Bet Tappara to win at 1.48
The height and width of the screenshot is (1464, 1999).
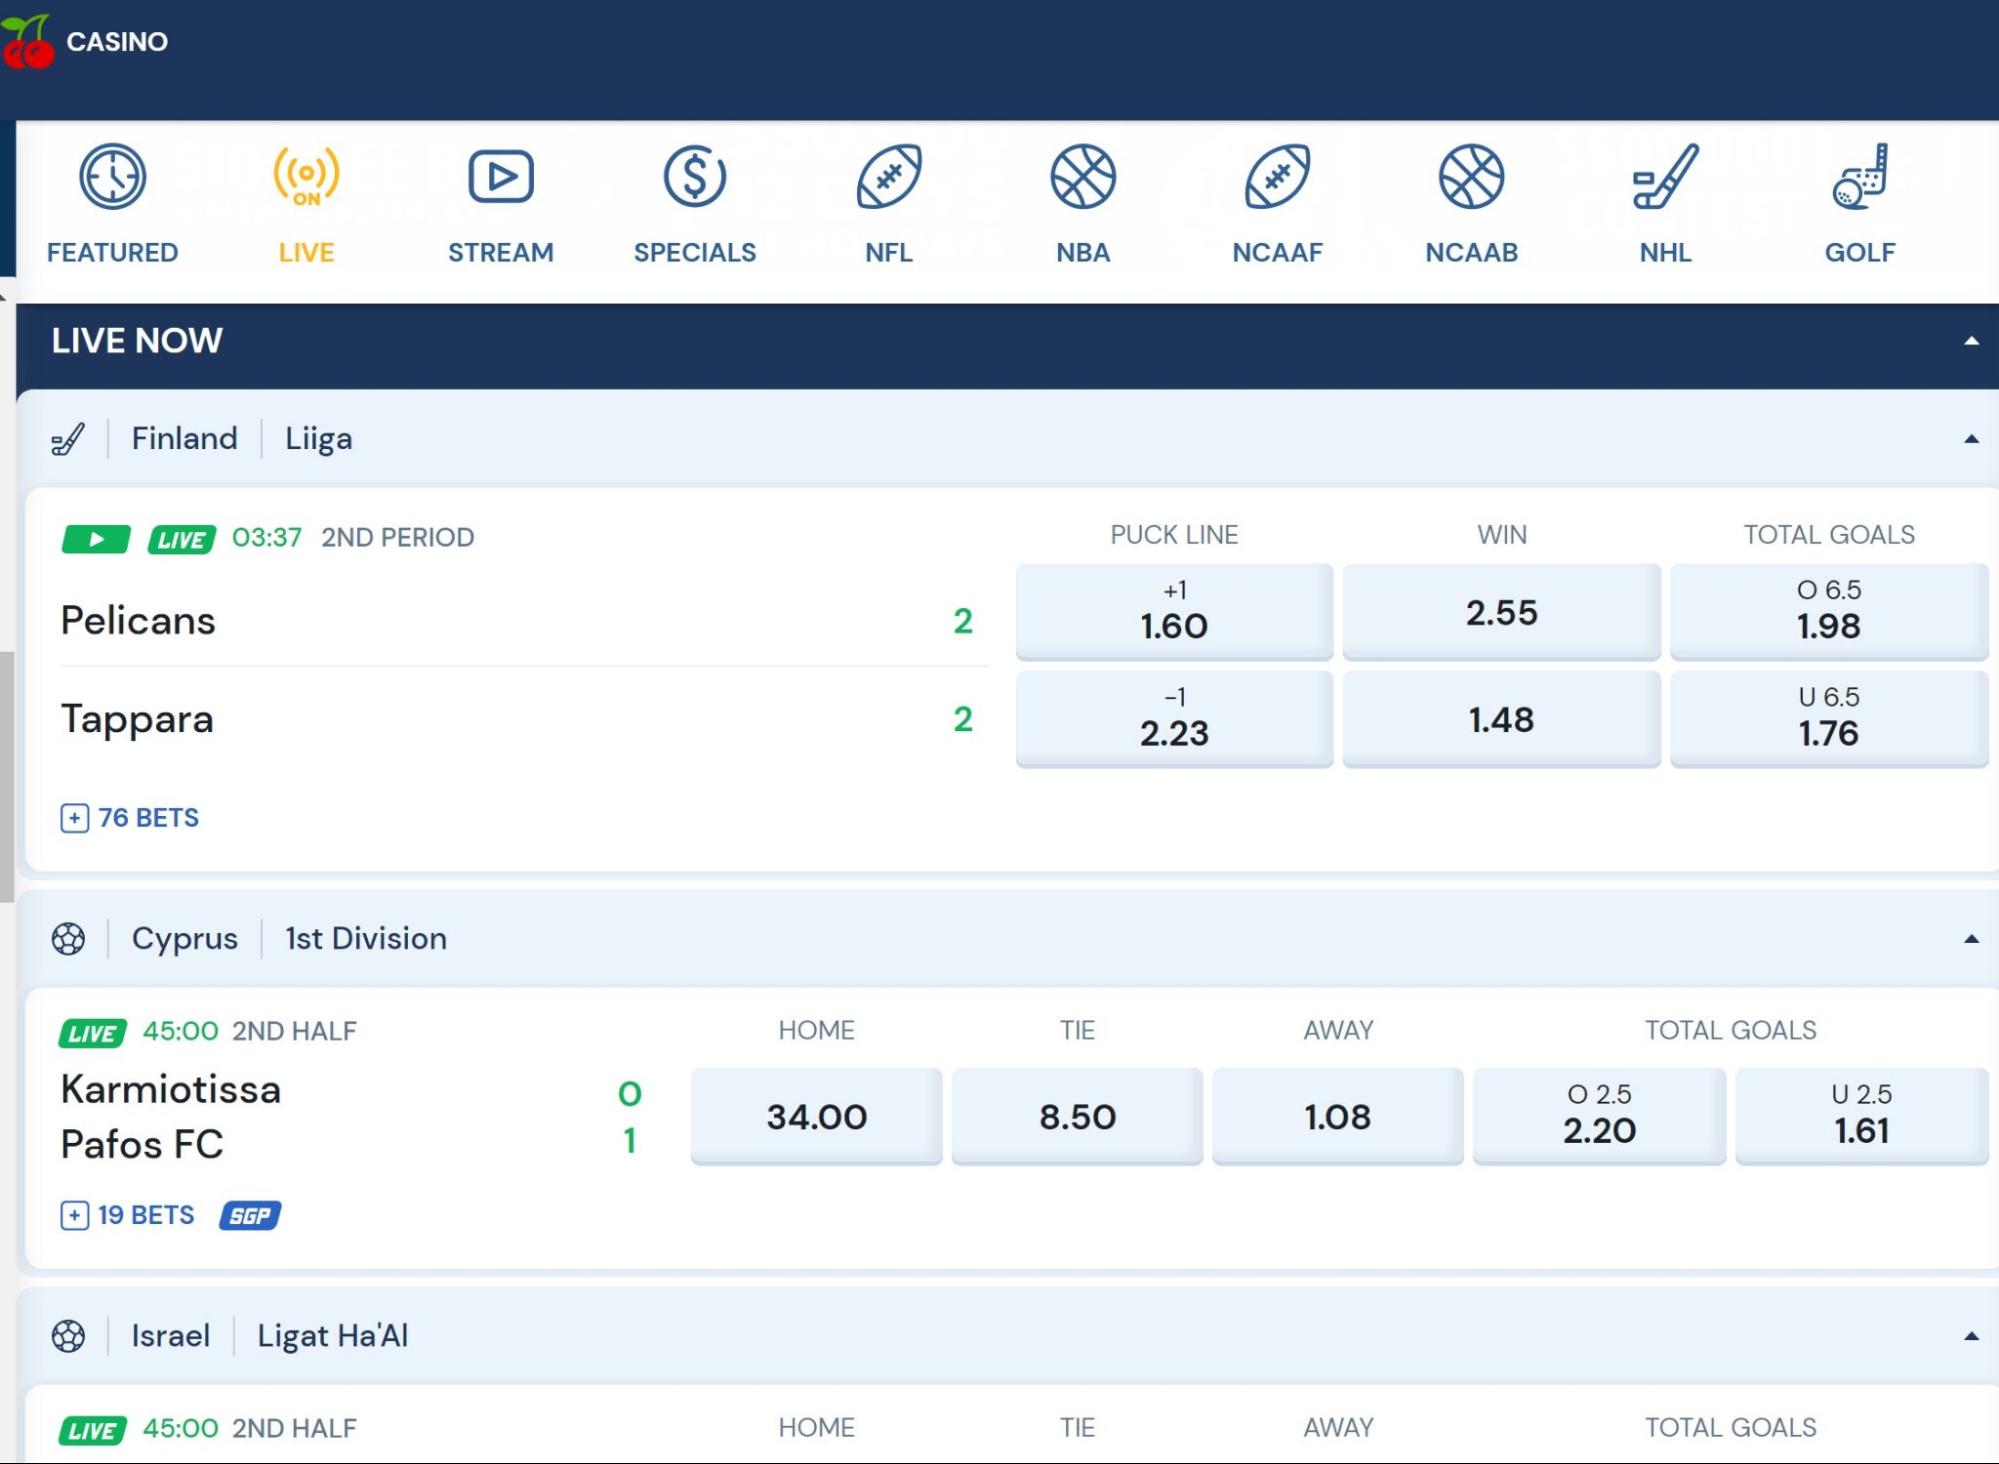[1501, 718]
